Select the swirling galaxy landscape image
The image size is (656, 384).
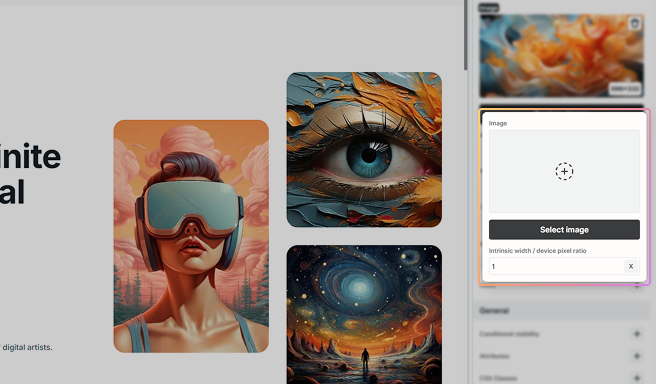[364, 315]
